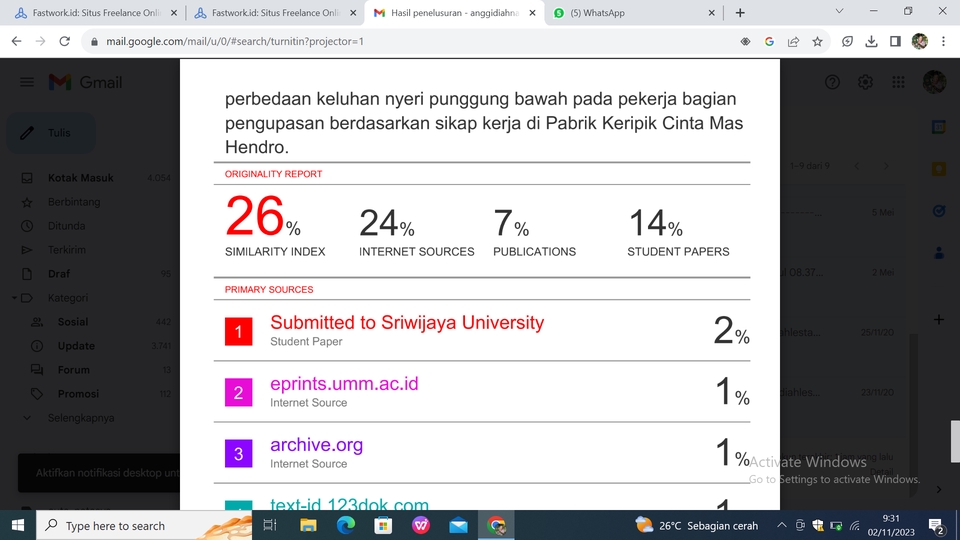Click the archive.org source
960x540 pixels.
point(317,445)
